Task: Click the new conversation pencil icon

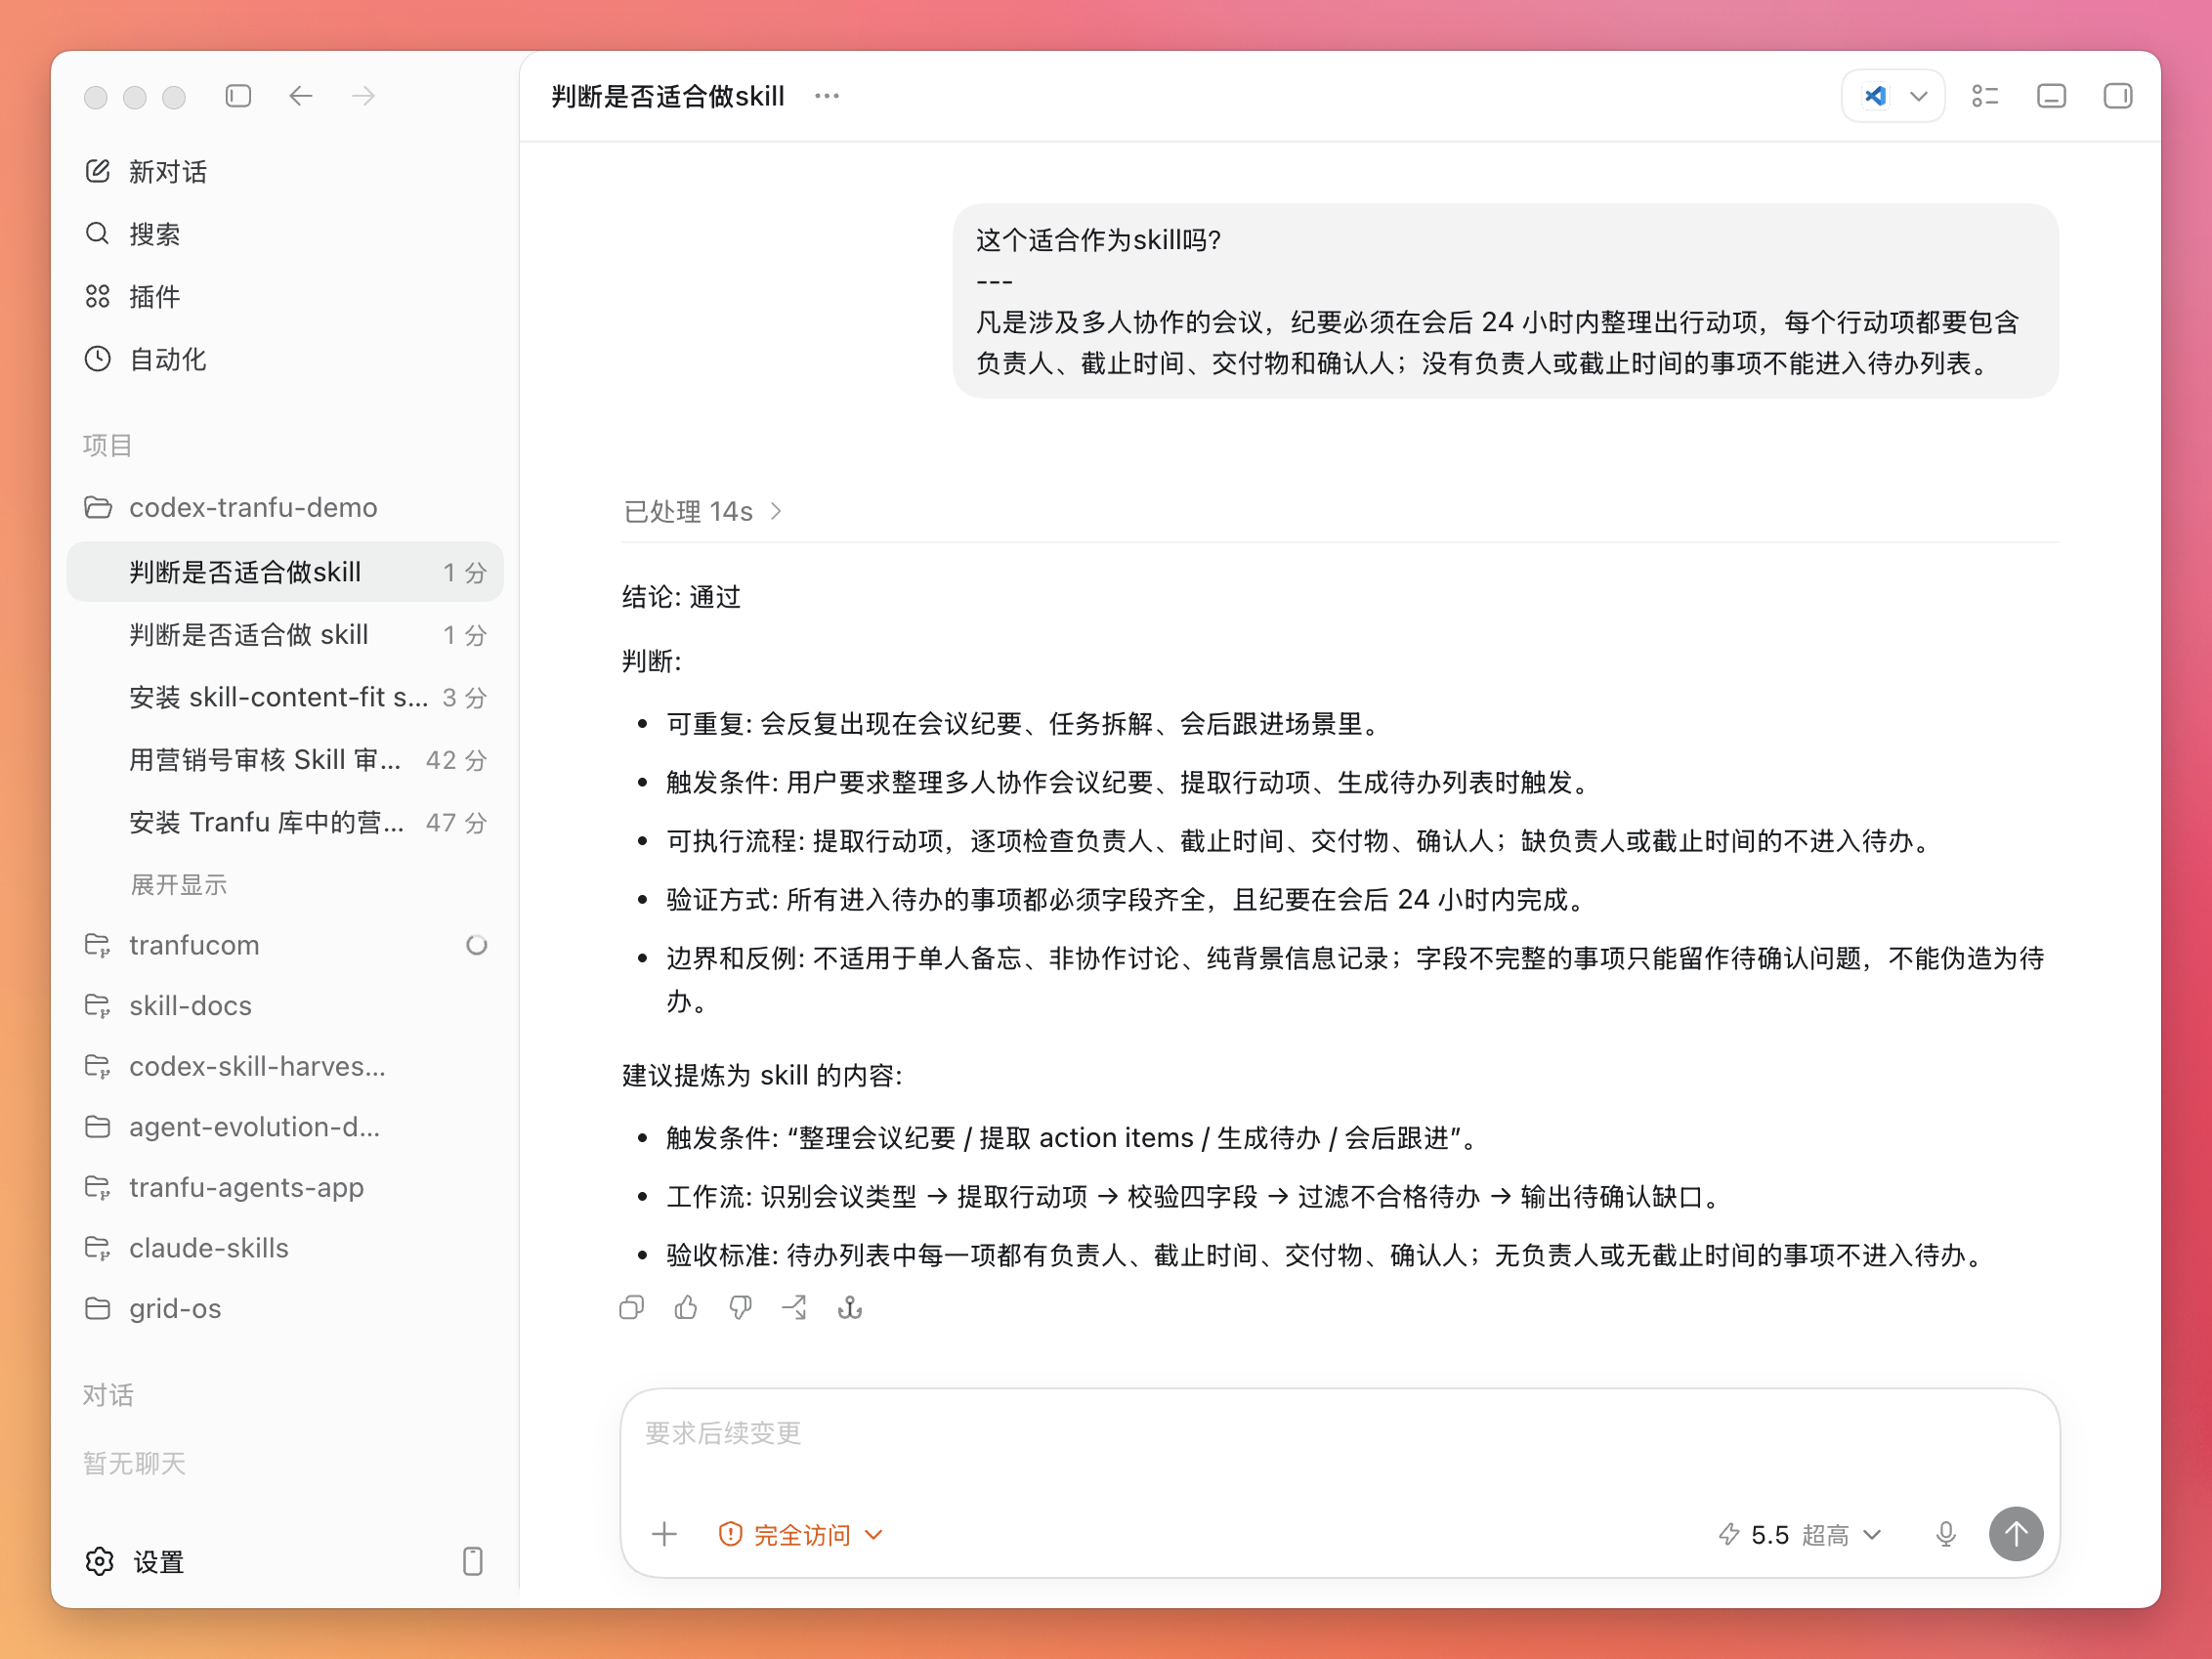Action: (98, 171)
